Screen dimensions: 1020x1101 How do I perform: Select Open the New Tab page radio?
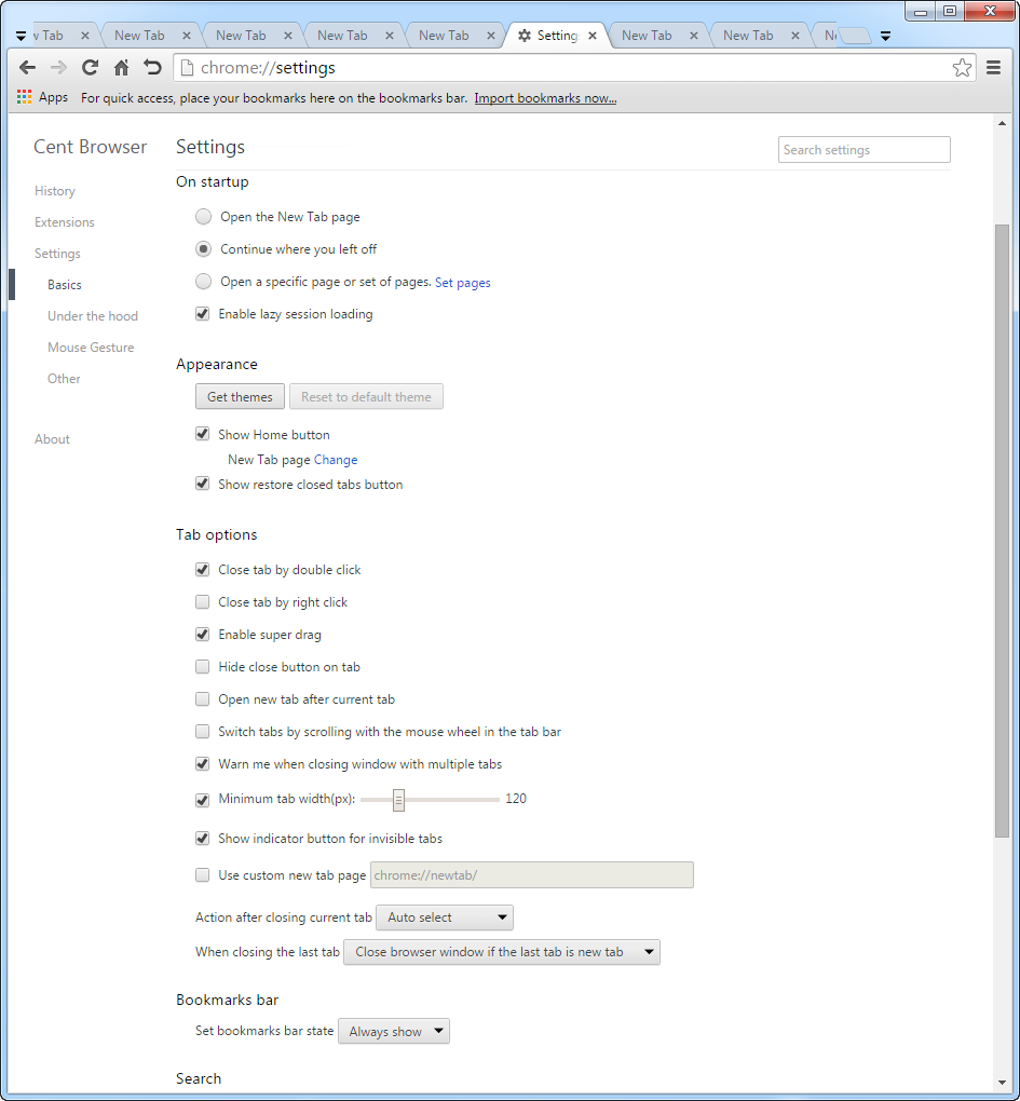pyautogui.click(x=204, y=216)
